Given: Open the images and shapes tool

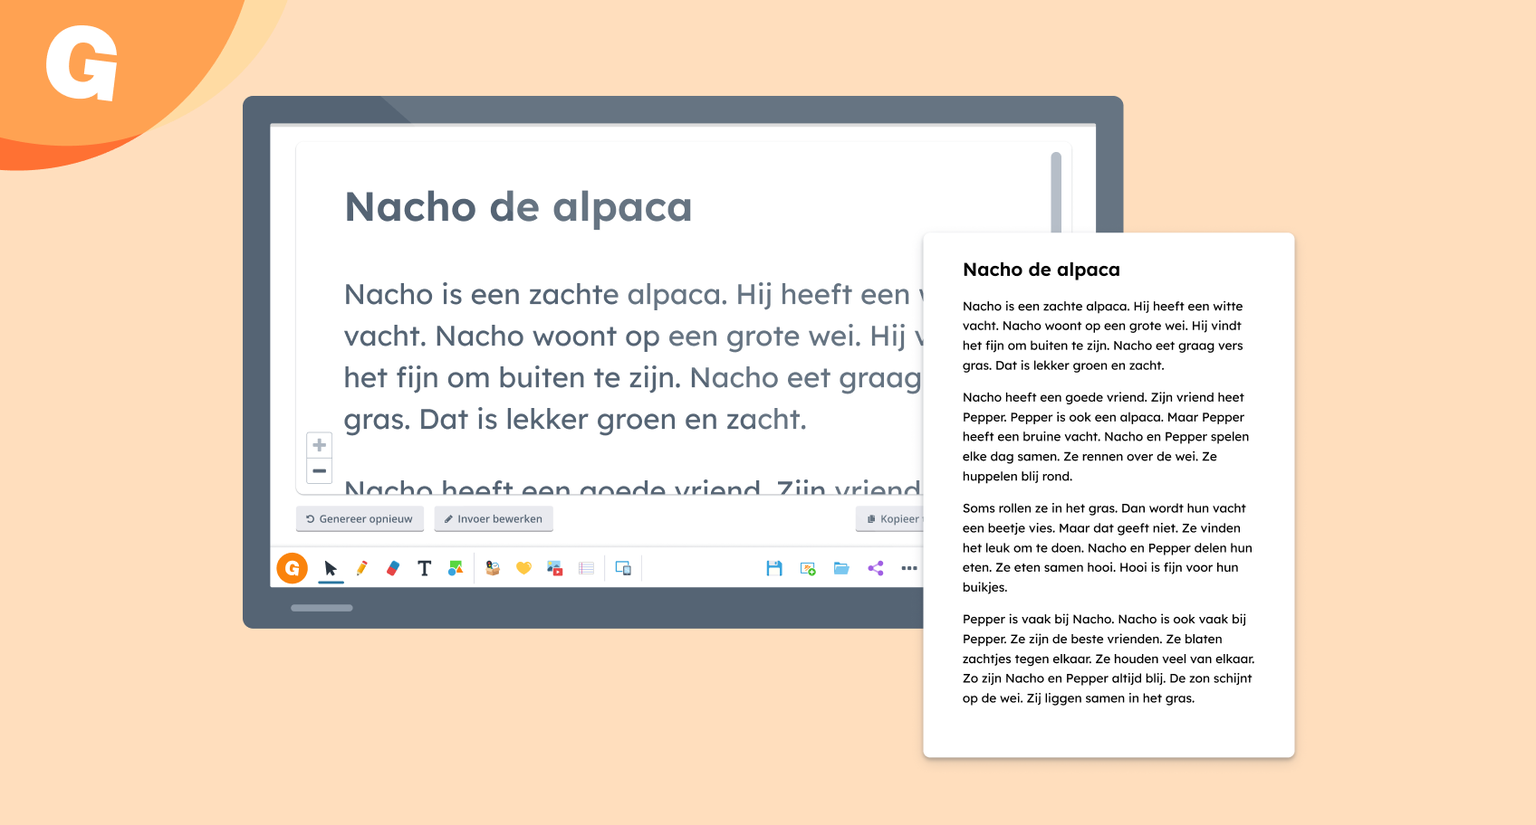Looking at the screenshot, I should (455, 568).
